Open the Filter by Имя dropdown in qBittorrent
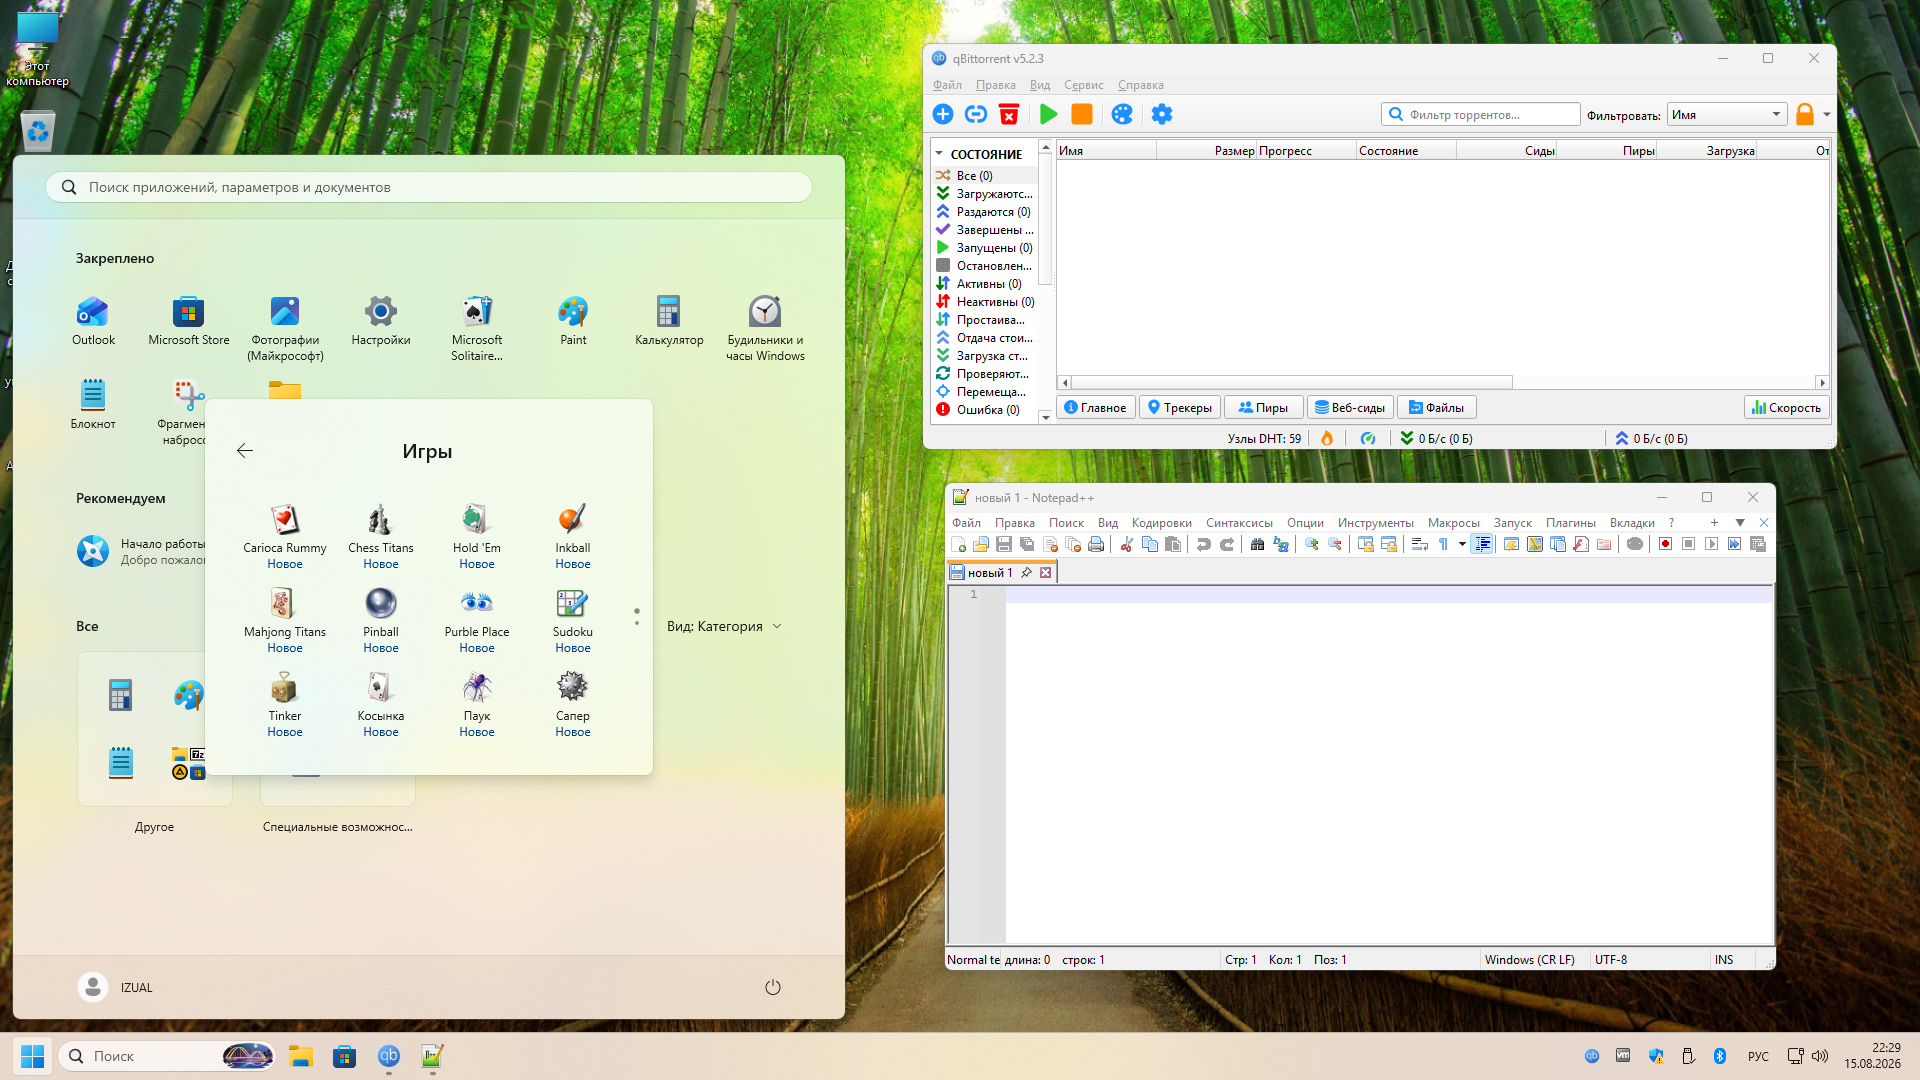1920x1080 pixels. (x=1727, y=115)
